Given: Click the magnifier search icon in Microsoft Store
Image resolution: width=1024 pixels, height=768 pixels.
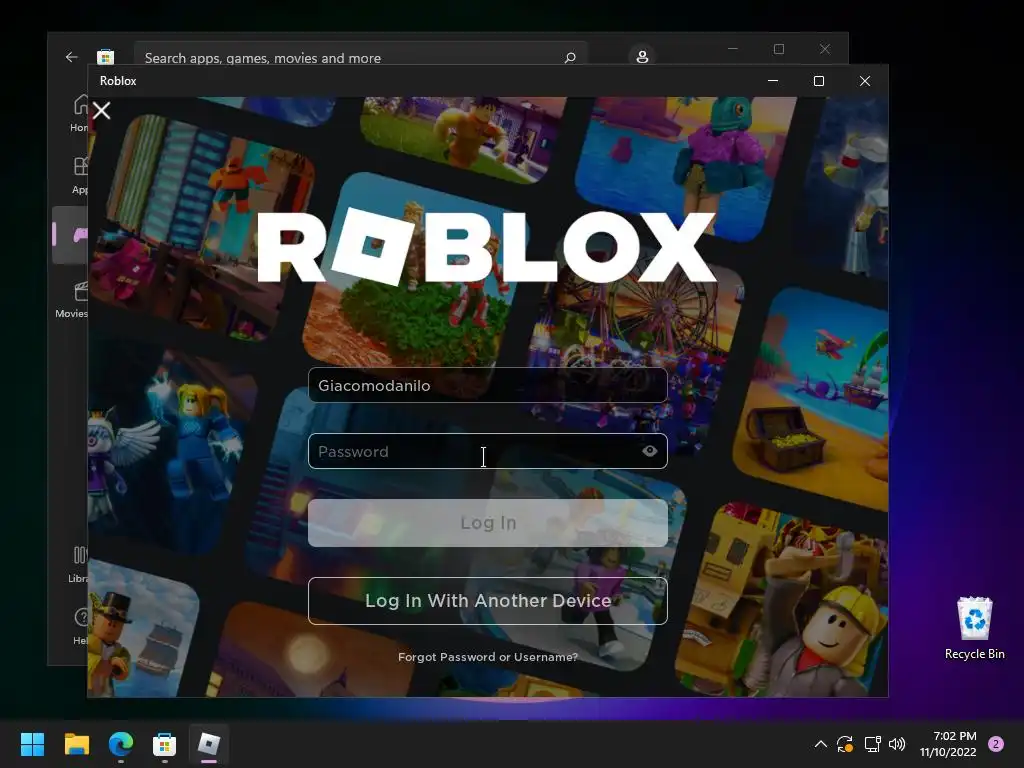Looking at the screenshot, I should (569, 57).
